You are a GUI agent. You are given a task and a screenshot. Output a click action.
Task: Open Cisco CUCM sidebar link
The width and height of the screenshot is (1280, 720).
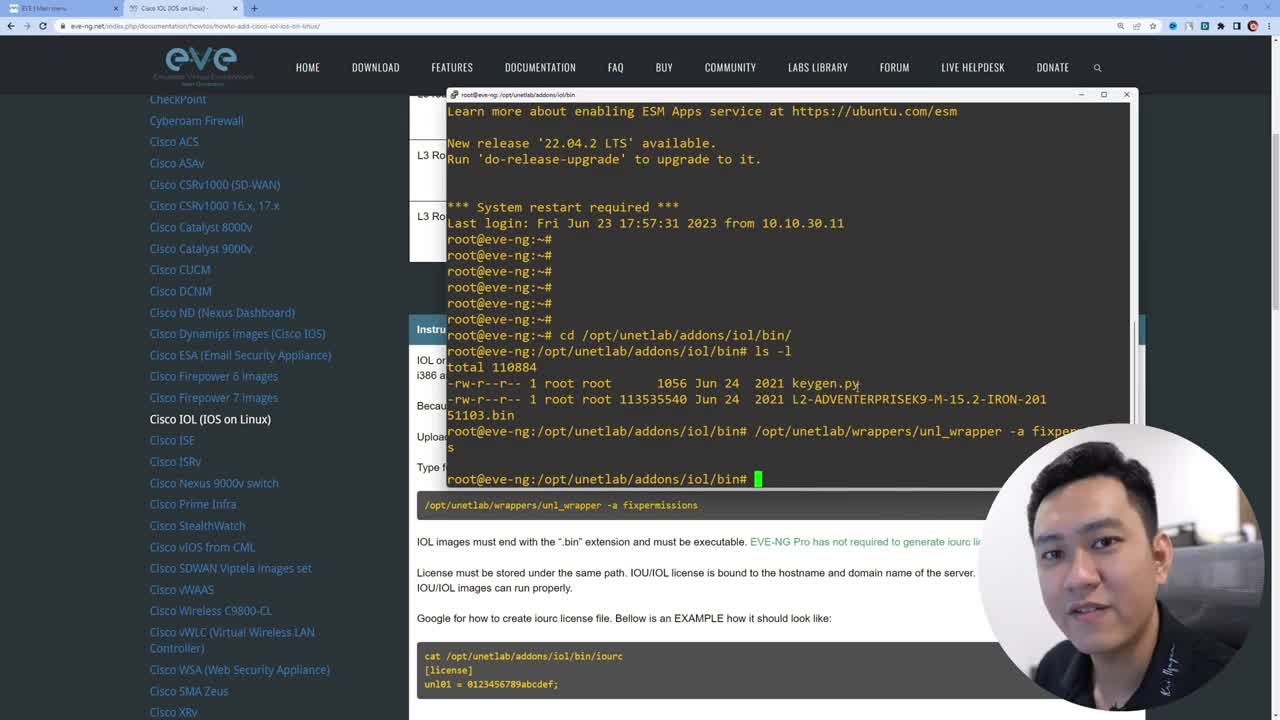180,270
